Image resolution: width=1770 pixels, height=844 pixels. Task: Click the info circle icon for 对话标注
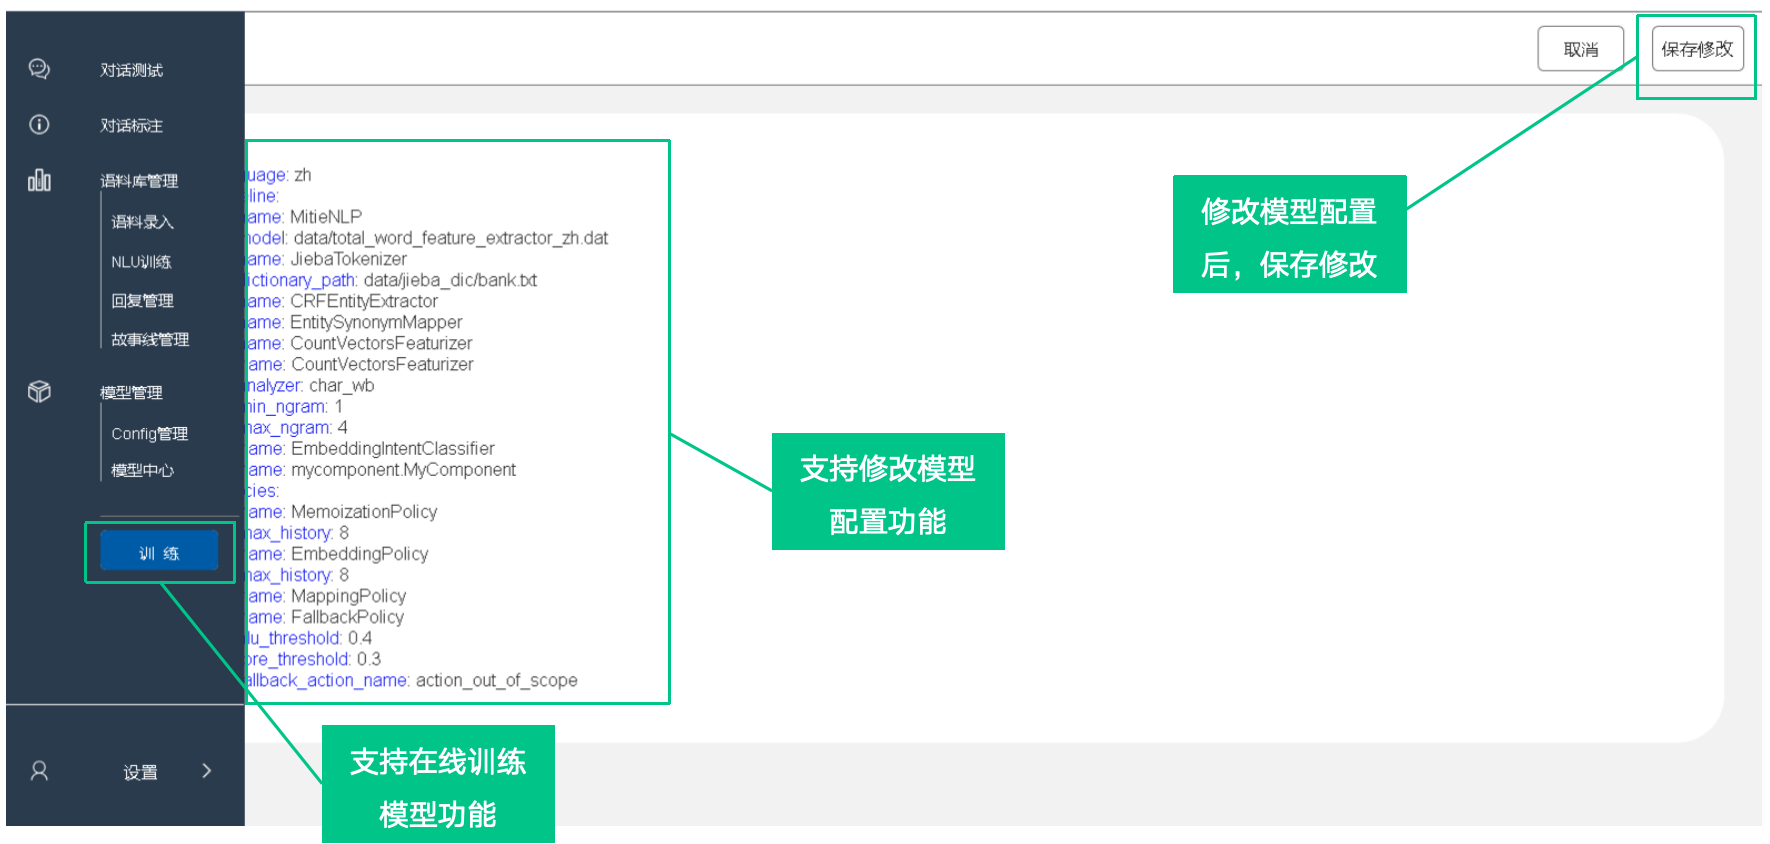[x=39, y=124]
